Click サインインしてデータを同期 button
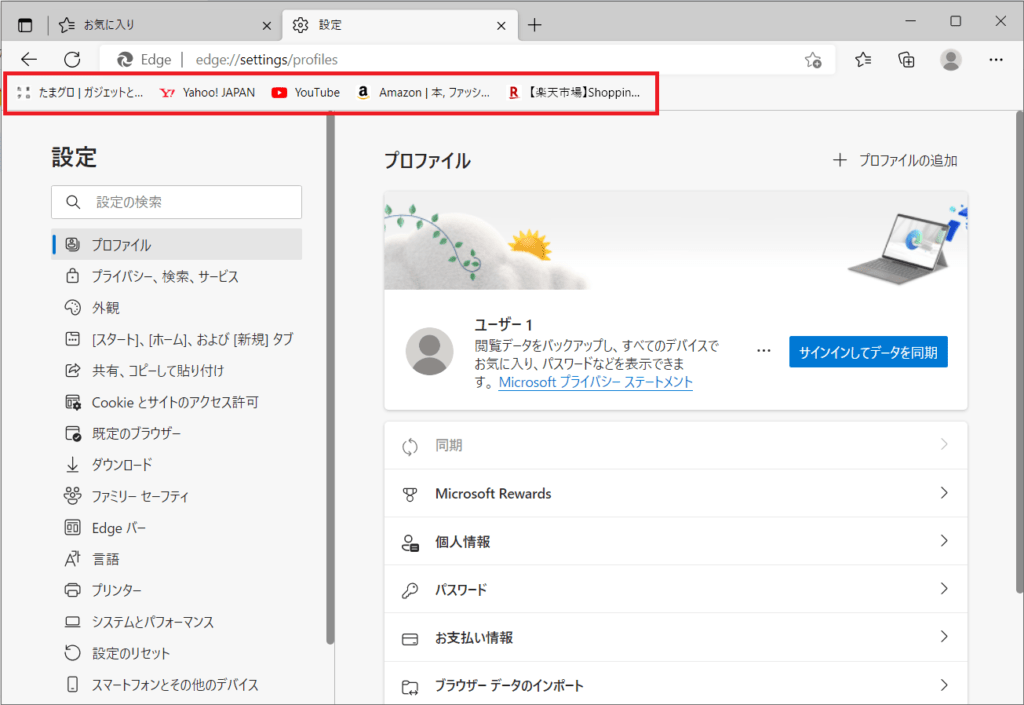Image resolution: width=1024 pixels, height=705 pixels. point(867,351)
